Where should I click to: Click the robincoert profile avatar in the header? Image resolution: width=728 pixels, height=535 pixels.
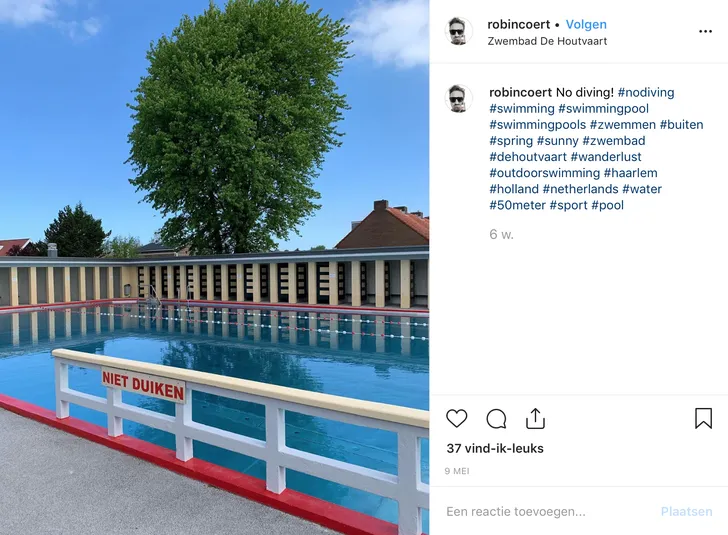(459, 32)
